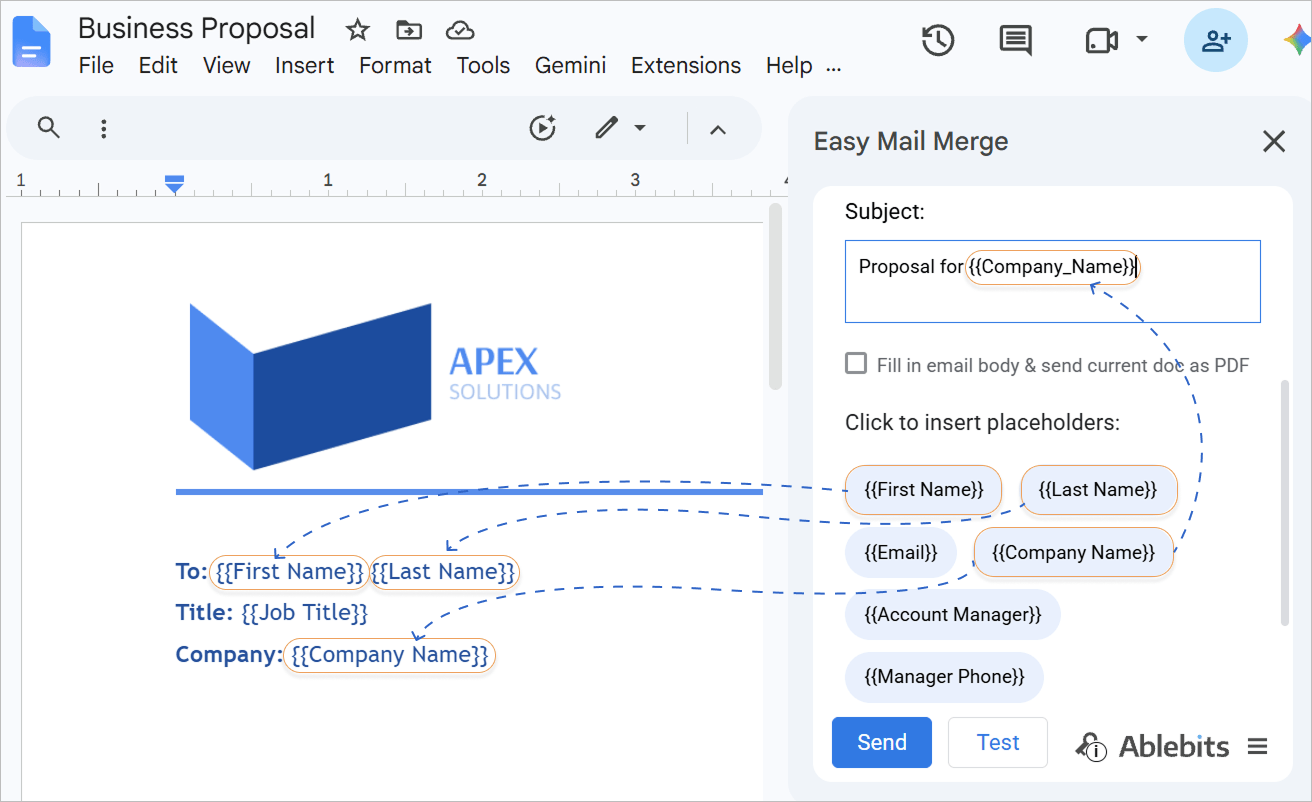Viewport: 1312px width, 802px height.
Task: Open the Gemini sparkle icon
Action: click(x=1297, y=41)
